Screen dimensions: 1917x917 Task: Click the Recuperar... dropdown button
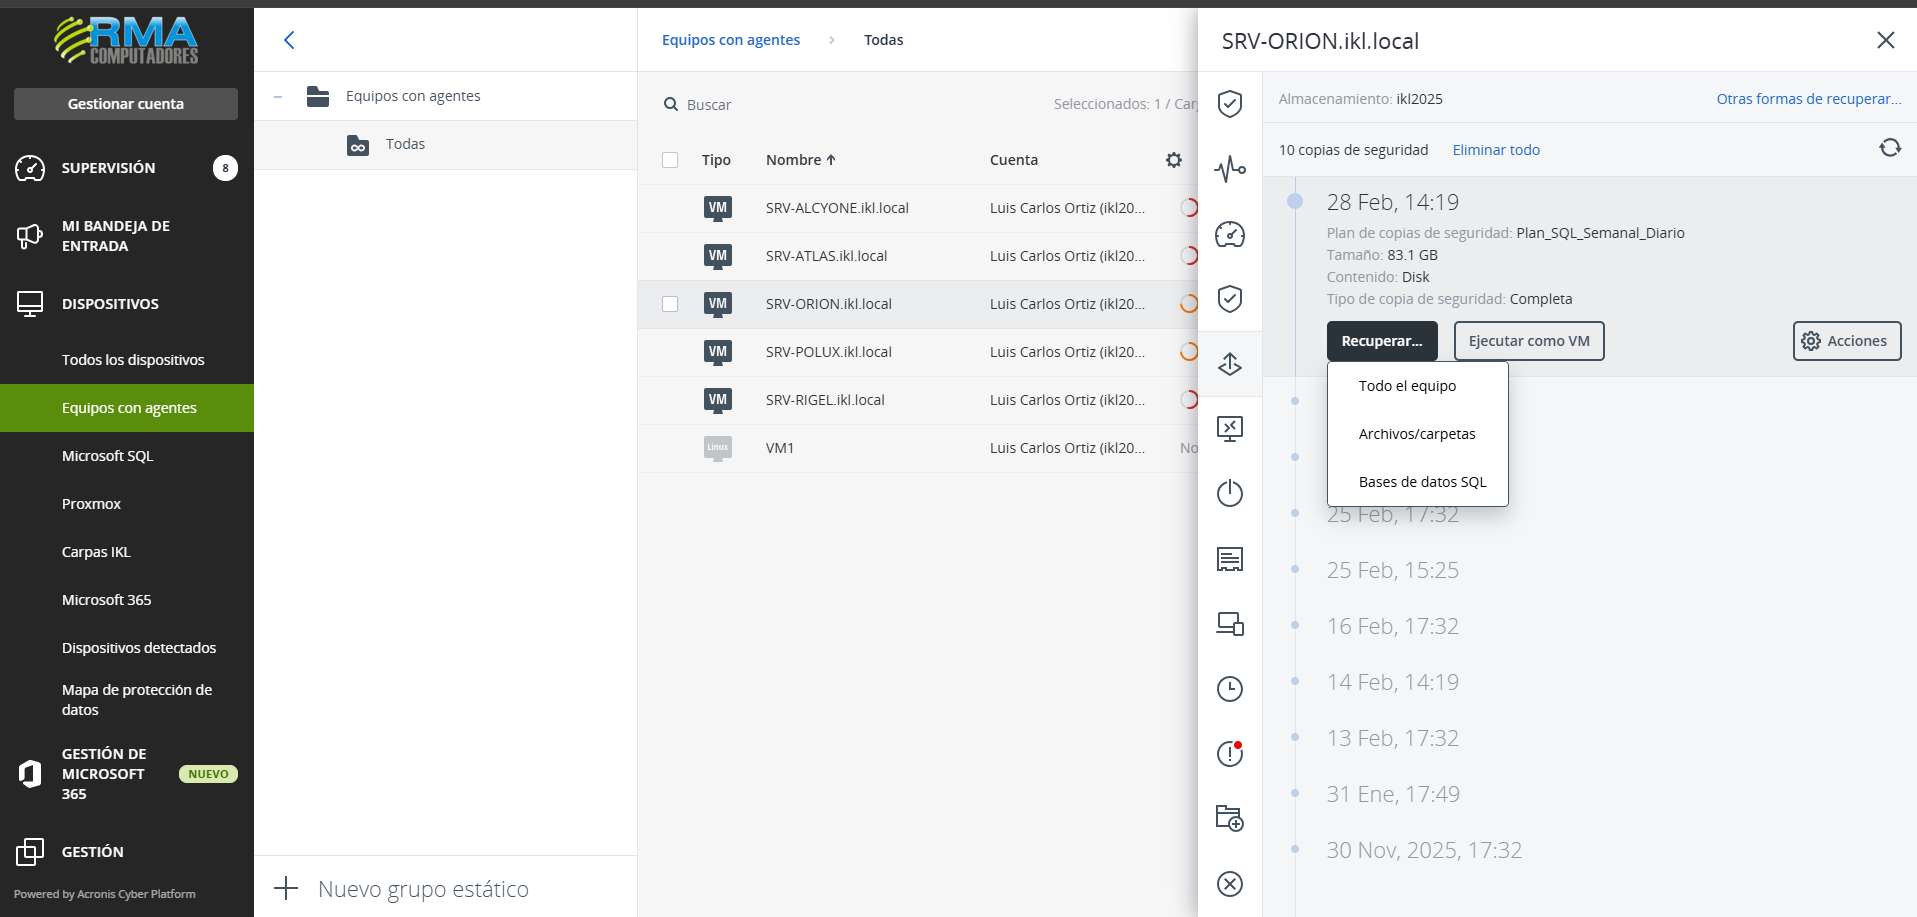(x=1381, y=341)
